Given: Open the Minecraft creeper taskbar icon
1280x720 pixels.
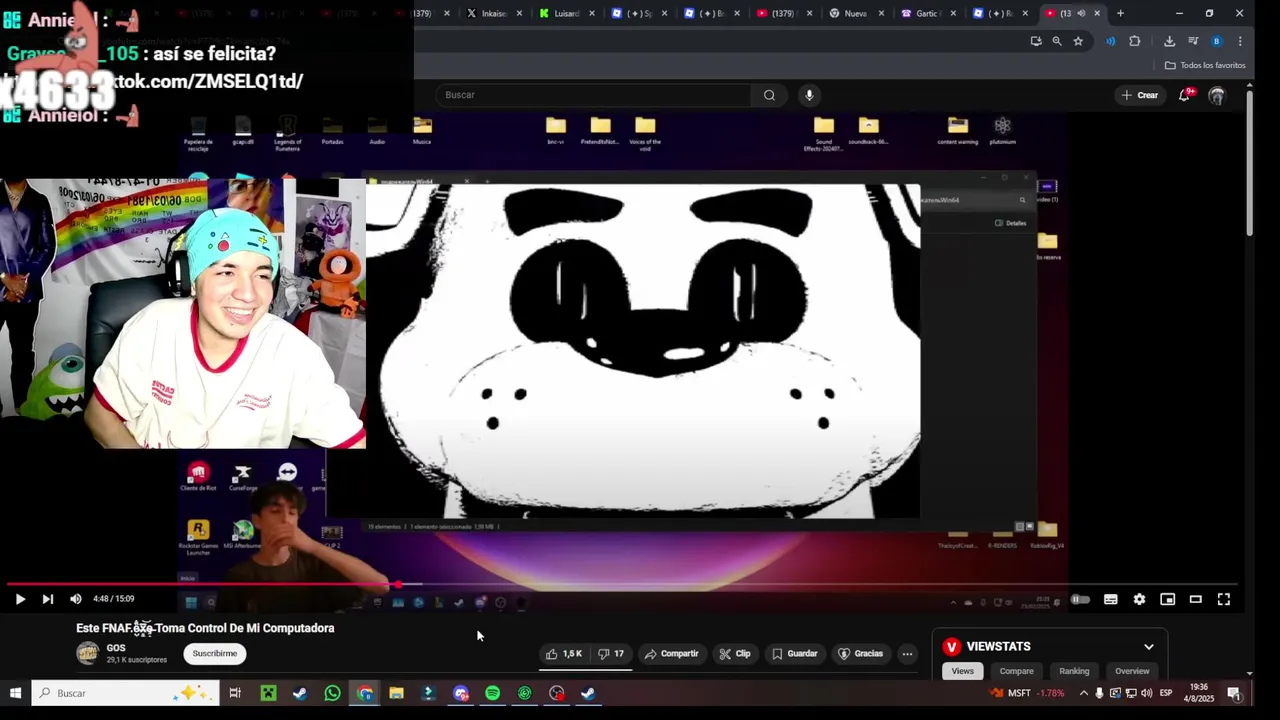Looking at the screenshot, I should tap(268, 693).
